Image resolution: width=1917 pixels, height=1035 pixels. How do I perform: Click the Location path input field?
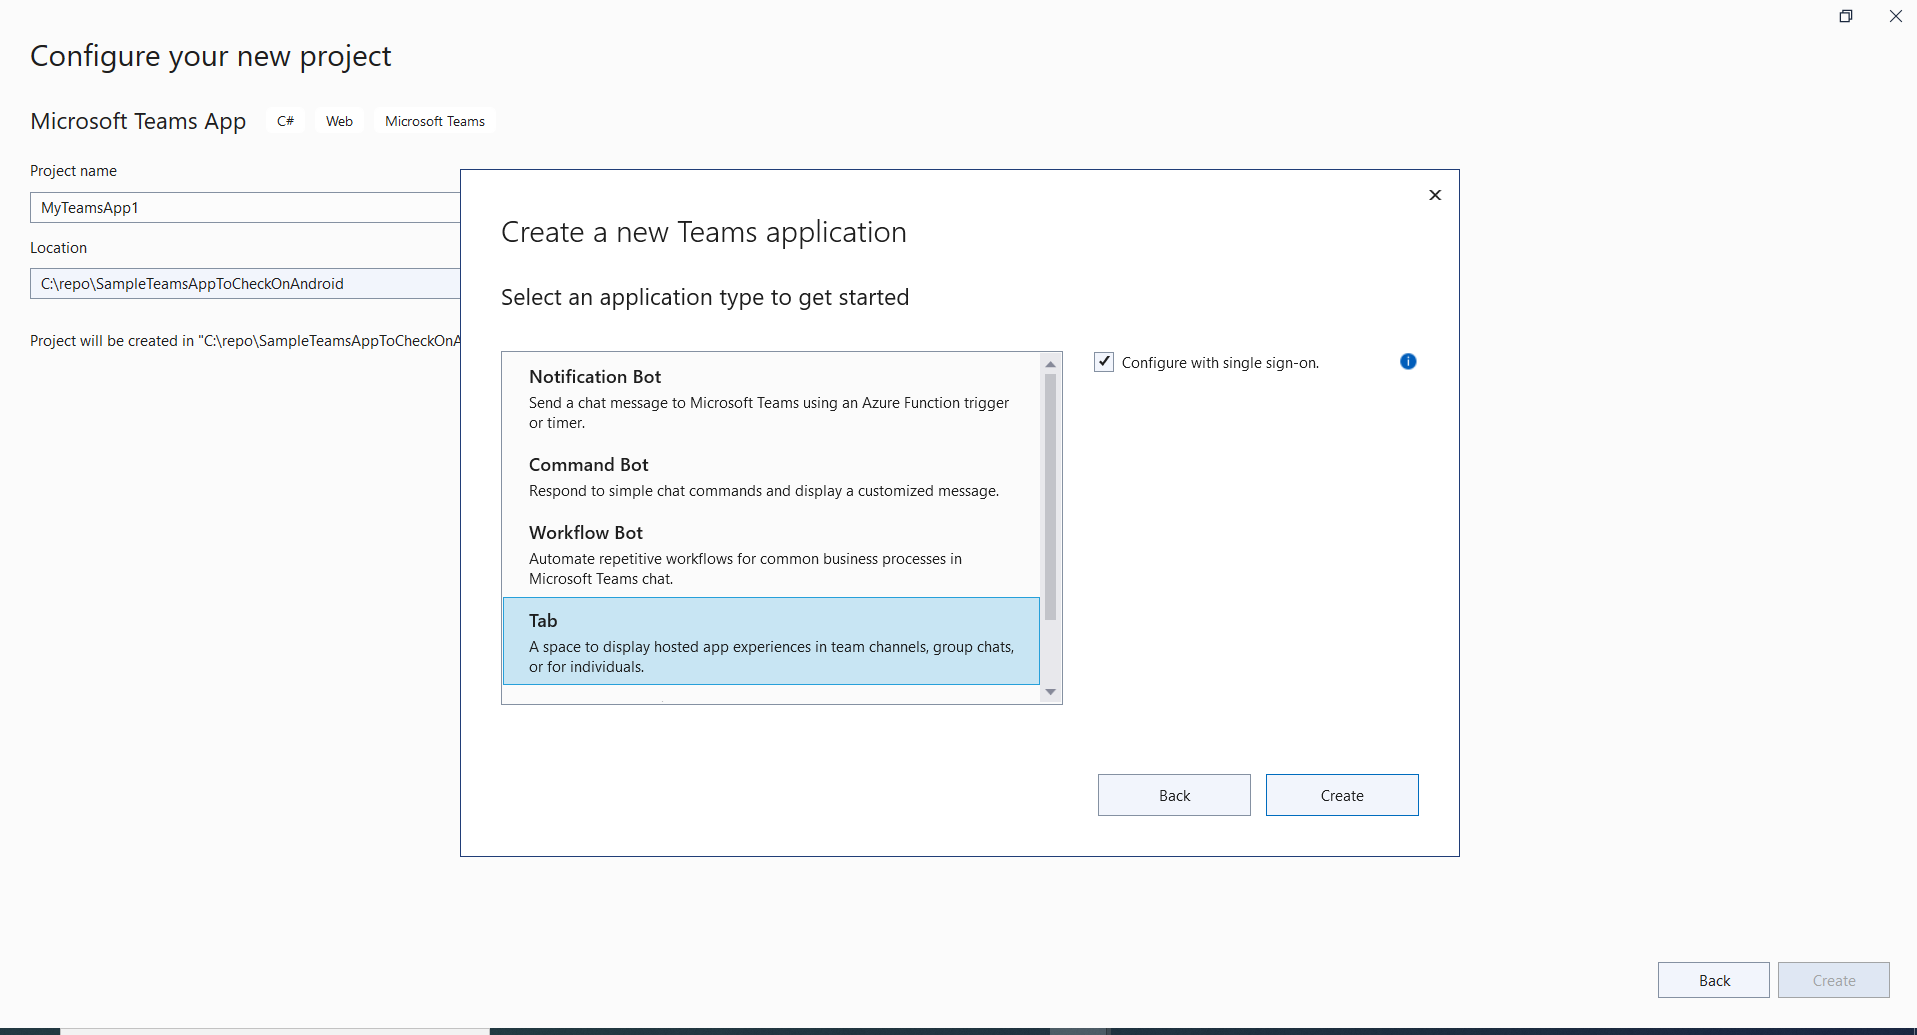point(240,283)
